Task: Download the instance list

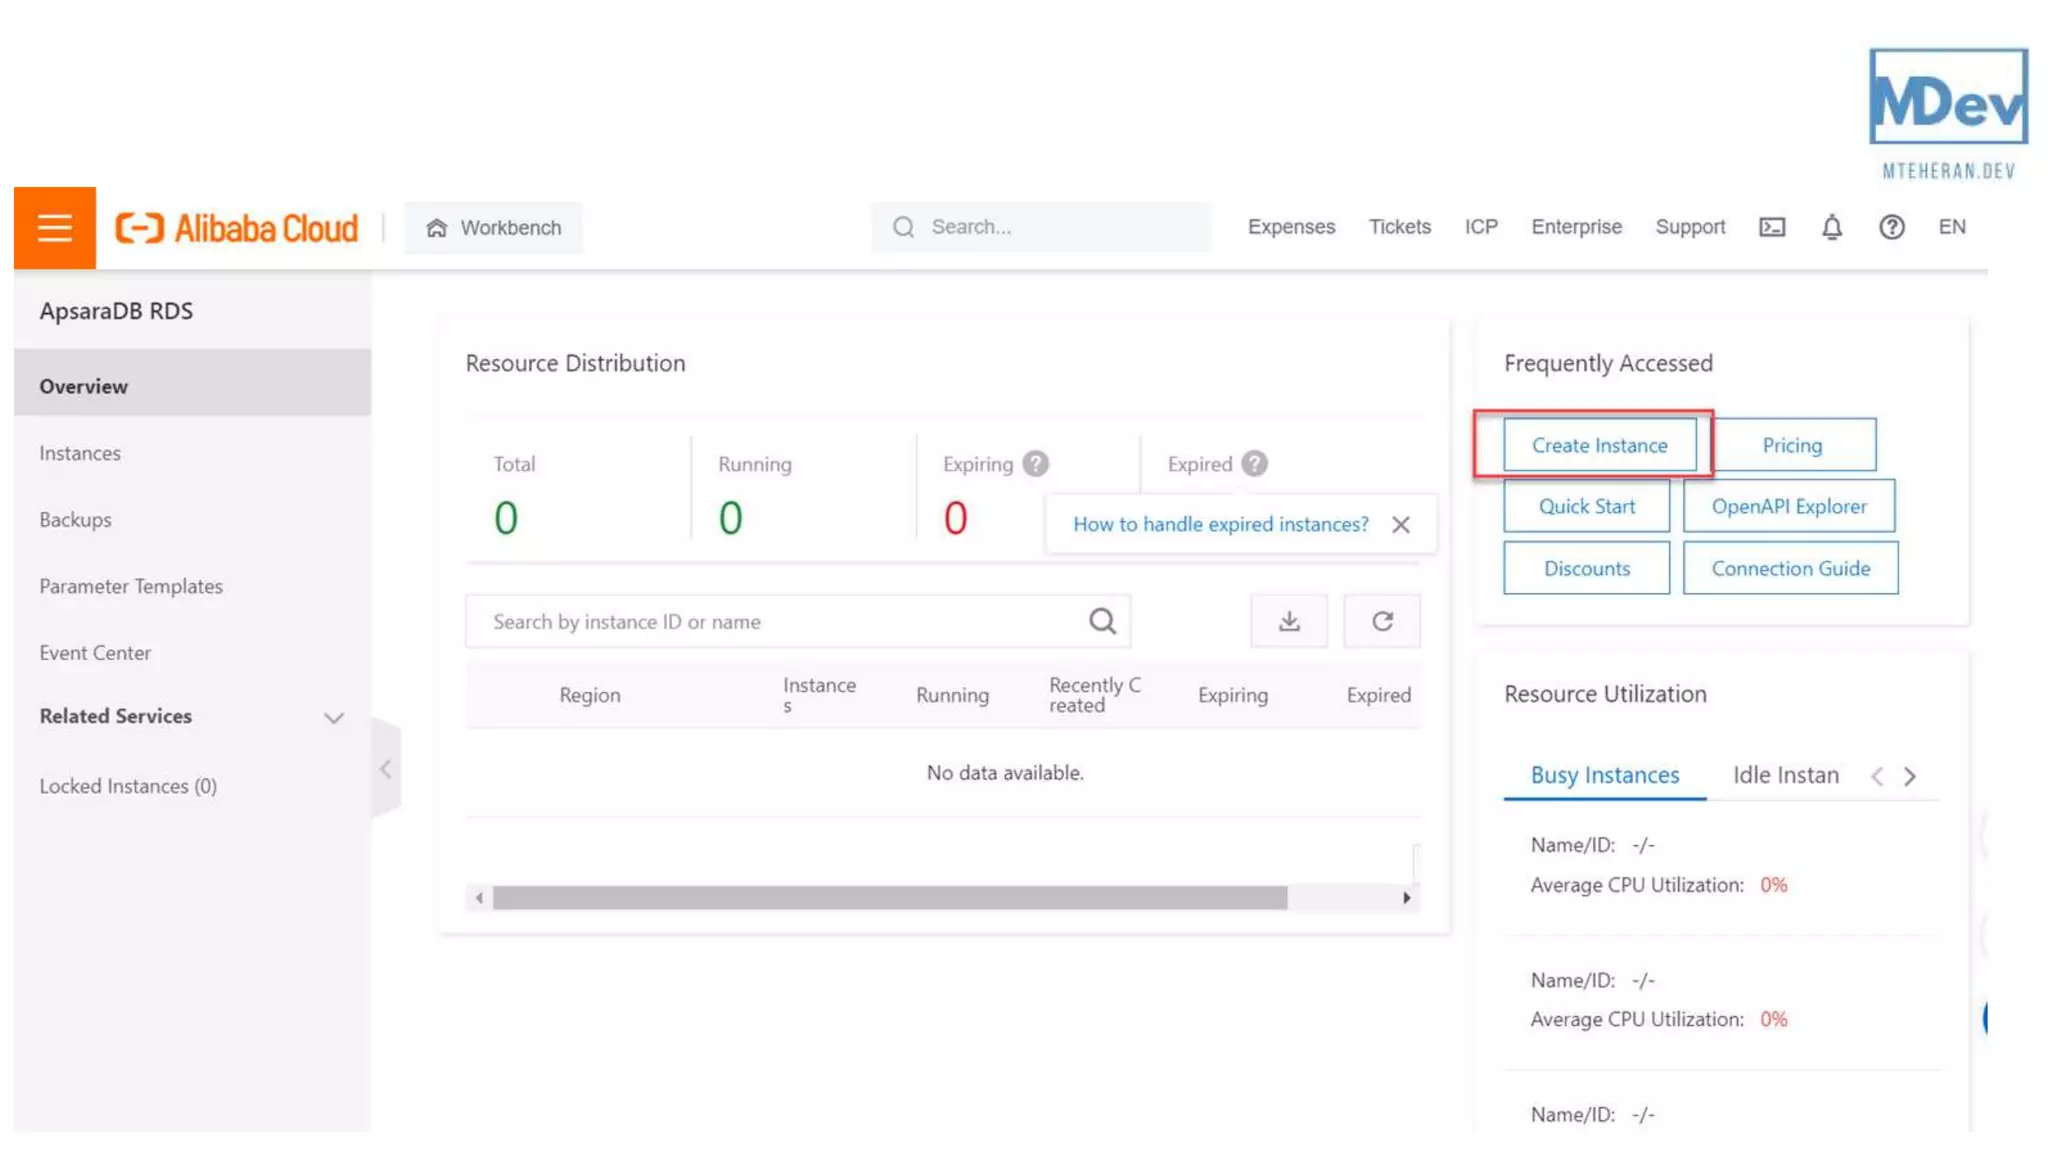Action: point(1289,621)
